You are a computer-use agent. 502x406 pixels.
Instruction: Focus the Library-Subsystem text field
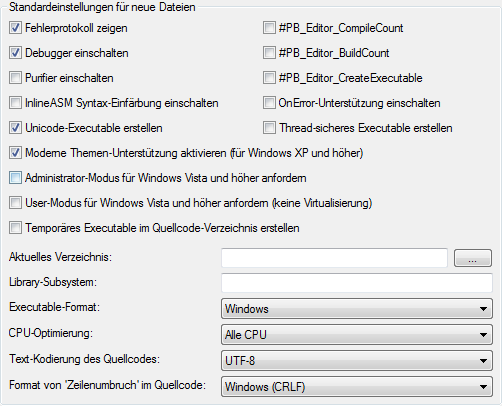pos(357,283)
